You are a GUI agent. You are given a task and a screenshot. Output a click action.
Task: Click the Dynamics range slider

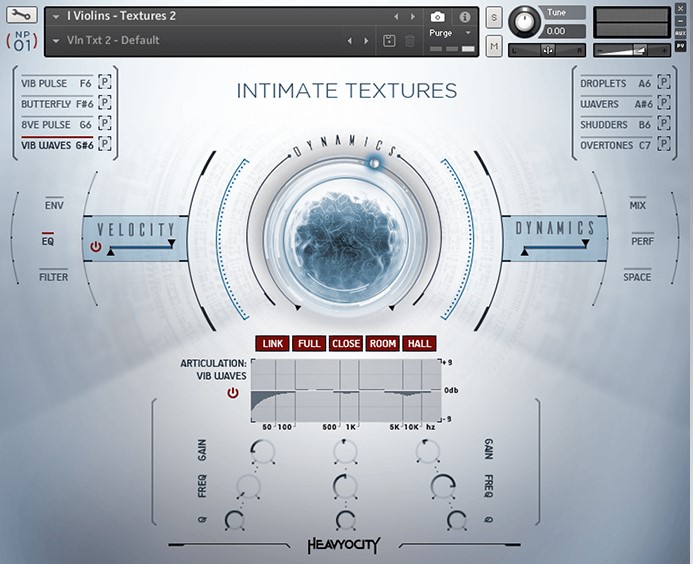coord(555,248)
